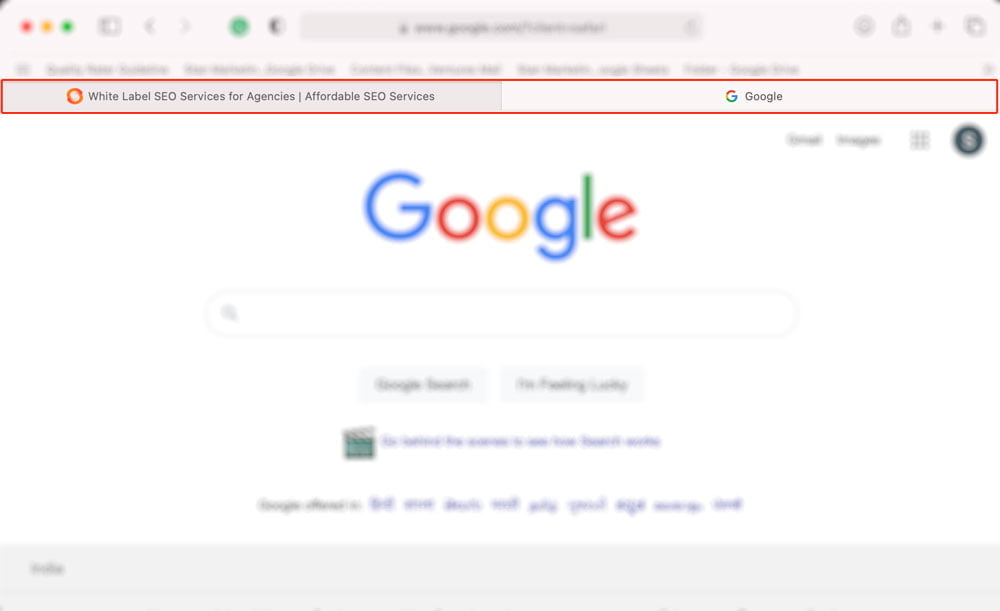Select the Google tab
This screenshot has height=611, width=1000.
pyautogui.click(x=749, y=96)
